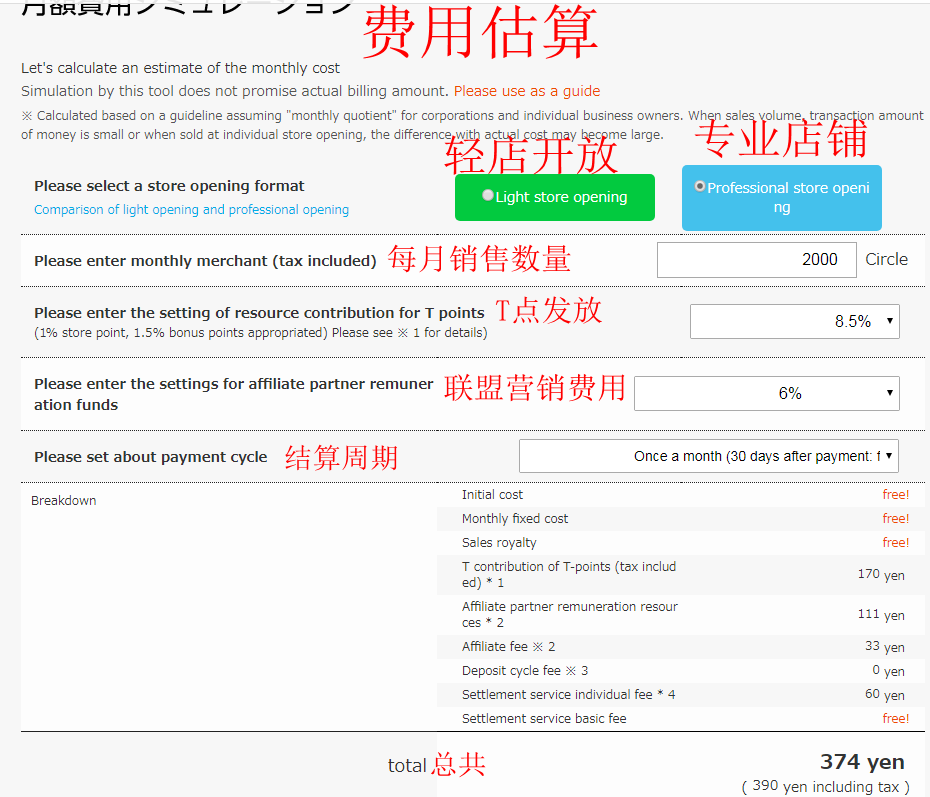Open the T points contribution dropdown
The height and width of the screenshot is (797, 930).
click(794, 321)
